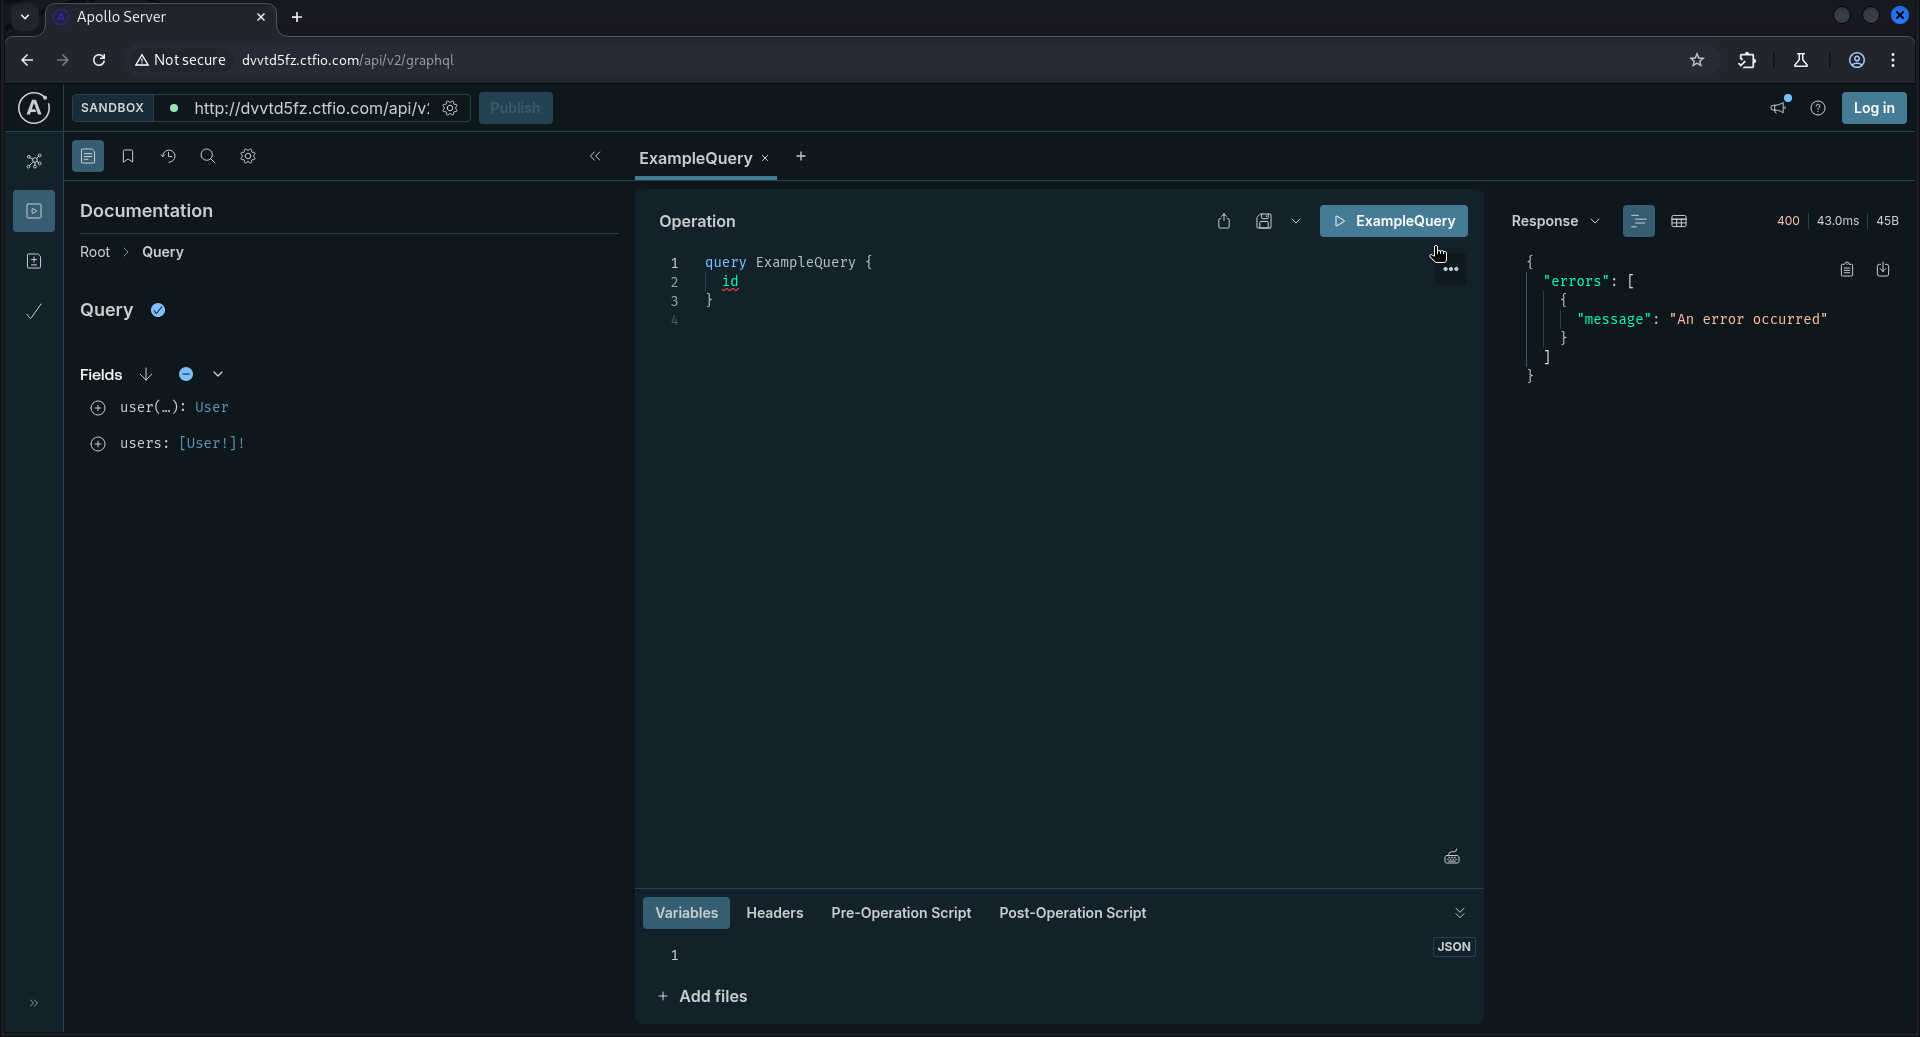This screenshot has height=1037, width=1920.
Task: Add the user field to operation
Action: click(98, 408)
